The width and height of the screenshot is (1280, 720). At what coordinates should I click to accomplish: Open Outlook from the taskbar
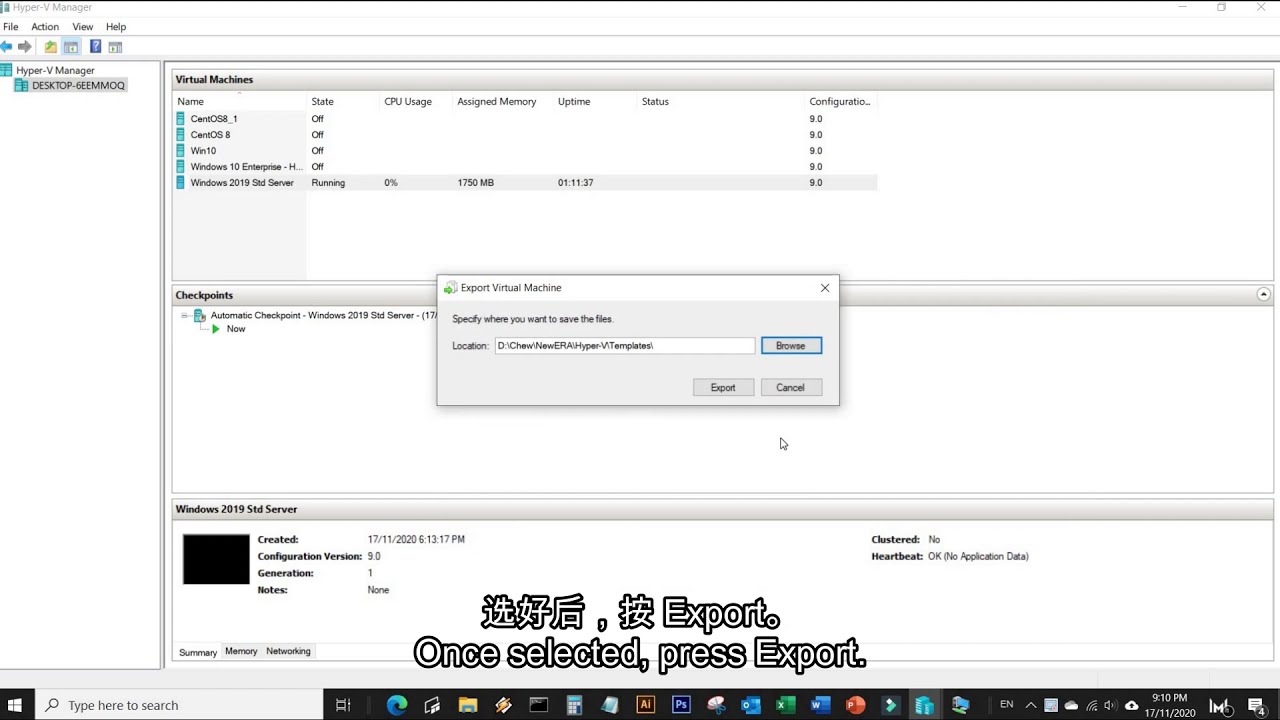tap(751, 705)
